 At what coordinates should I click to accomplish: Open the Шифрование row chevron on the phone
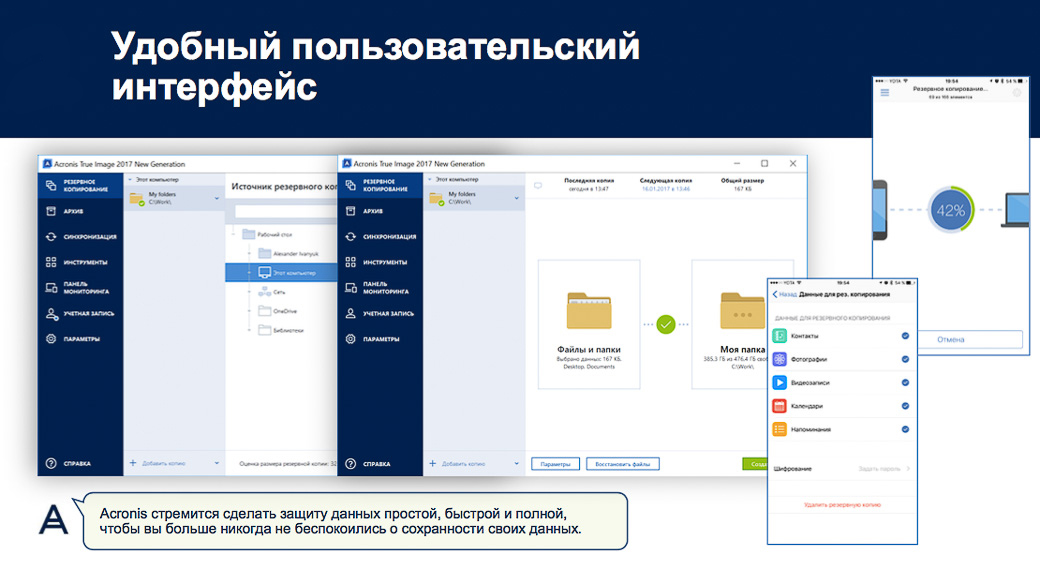pos(908,468)
